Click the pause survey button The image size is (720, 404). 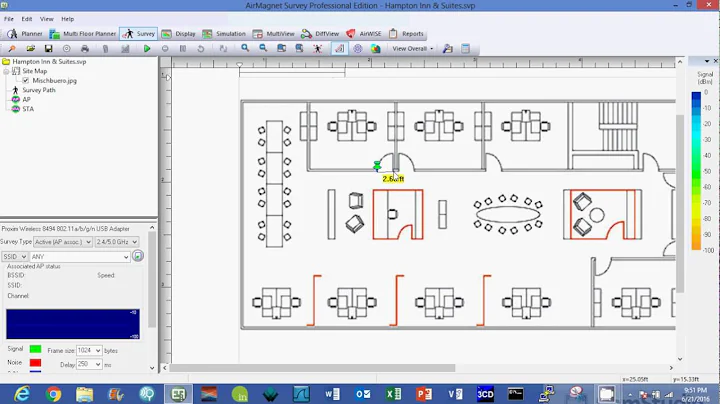pos(183,48)
